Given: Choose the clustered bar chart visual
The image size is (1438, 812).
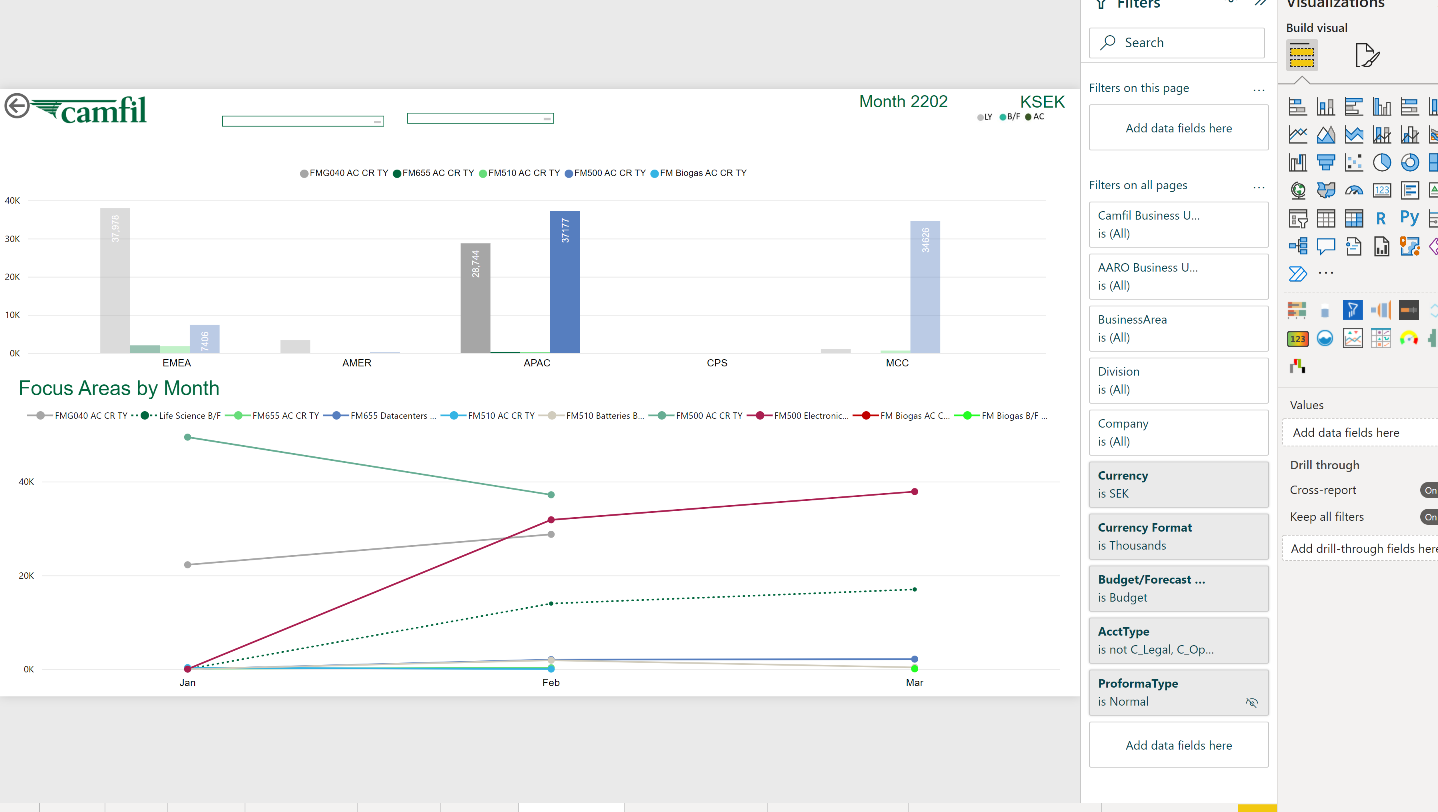Looking at the screenshot, I should tap(1354, 106).
